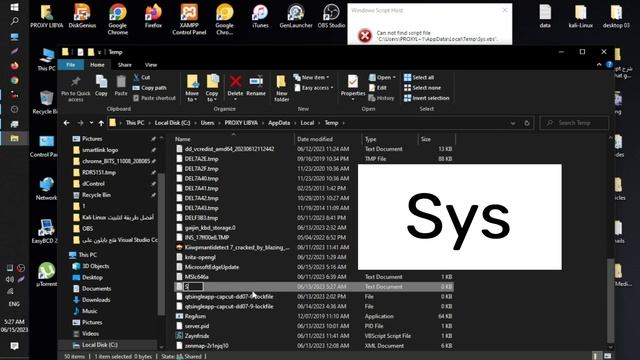The height and width of the screenshot is (360, 640).
Task: Switch to the View ribbon tab
Action: click(x=151, y=65)
